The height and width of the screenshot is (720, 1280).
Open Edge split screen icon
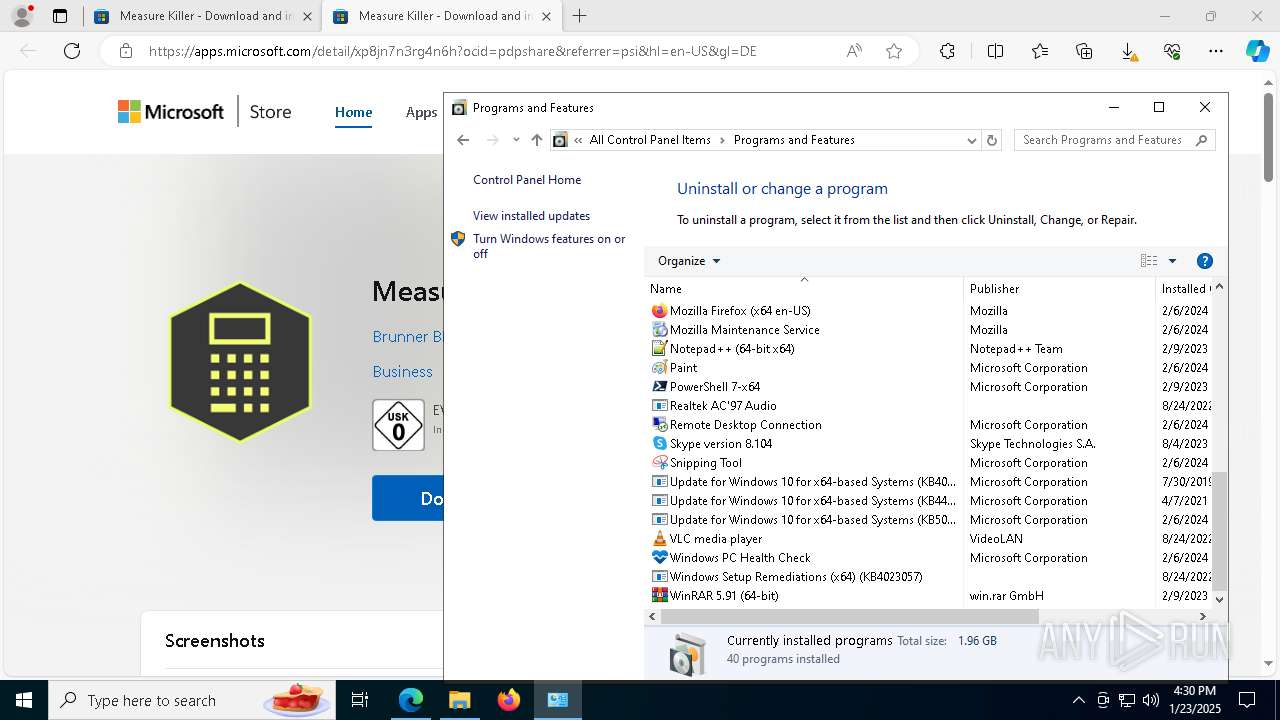(x=995, y=51)
